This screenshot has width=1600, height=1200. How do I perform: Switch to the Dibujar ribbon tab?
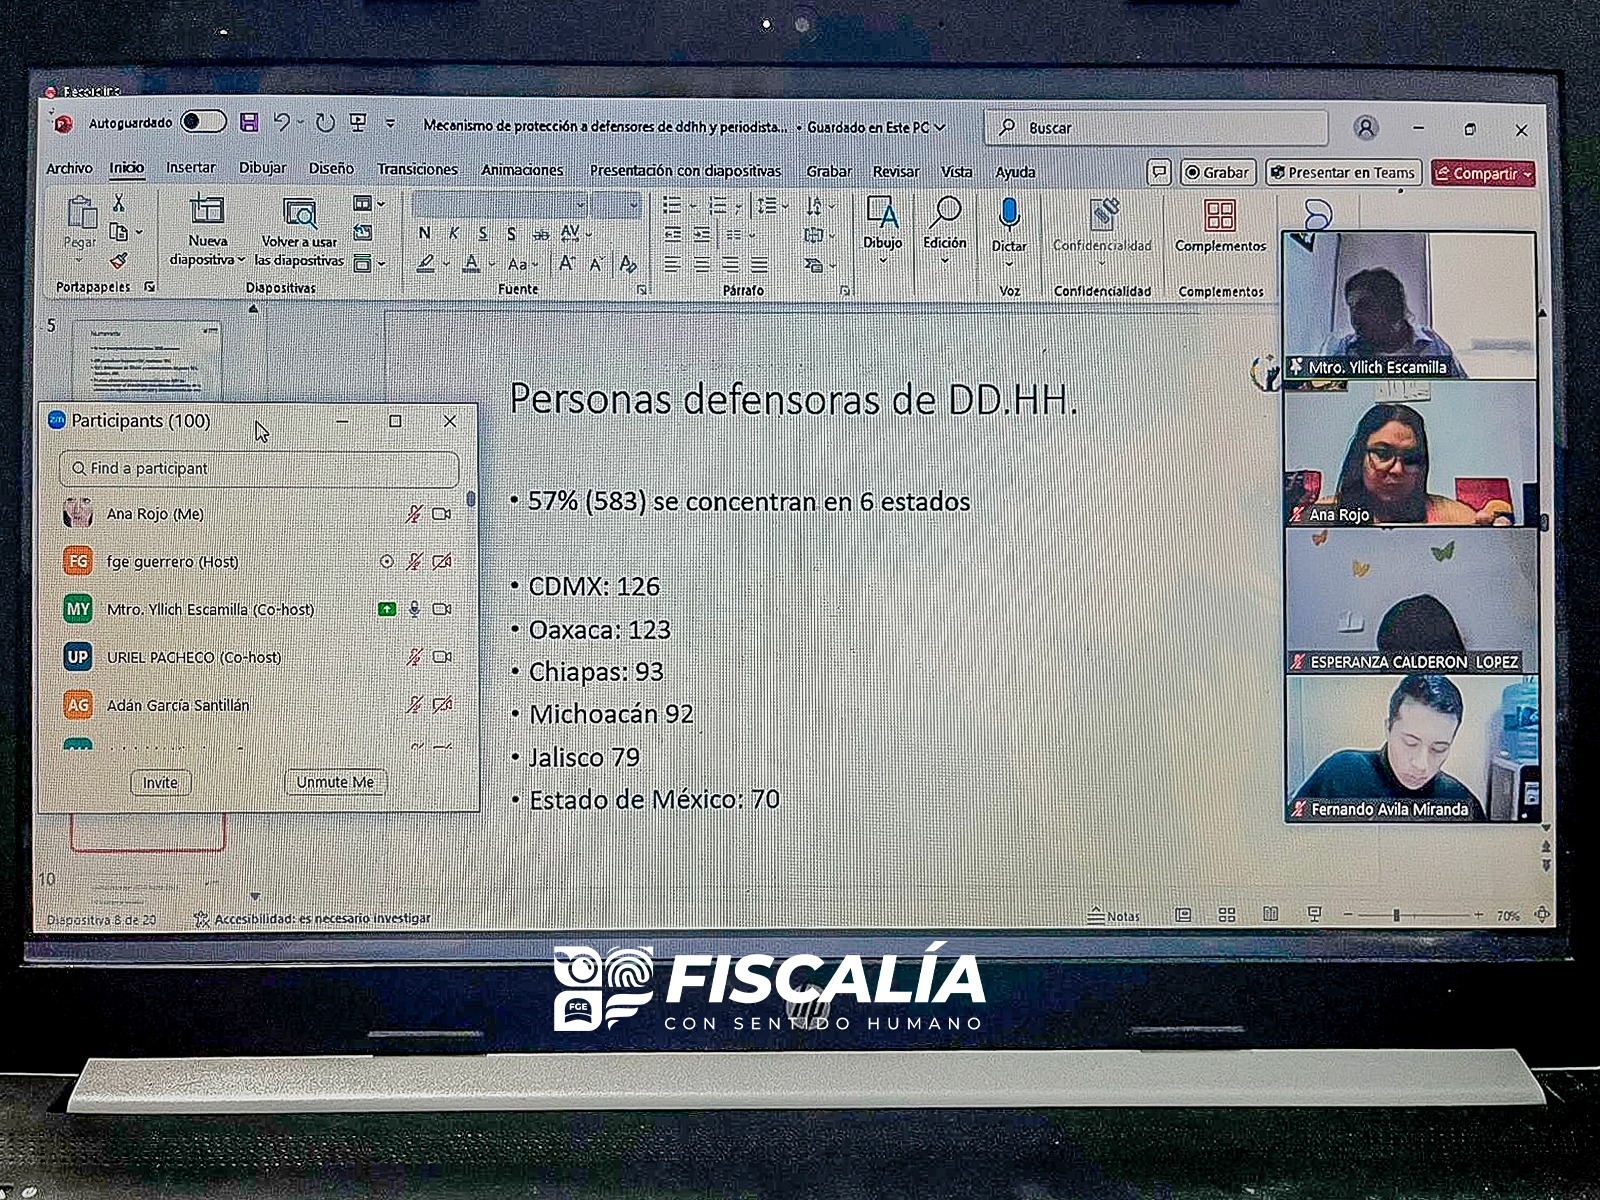click(x=262, y=168)
